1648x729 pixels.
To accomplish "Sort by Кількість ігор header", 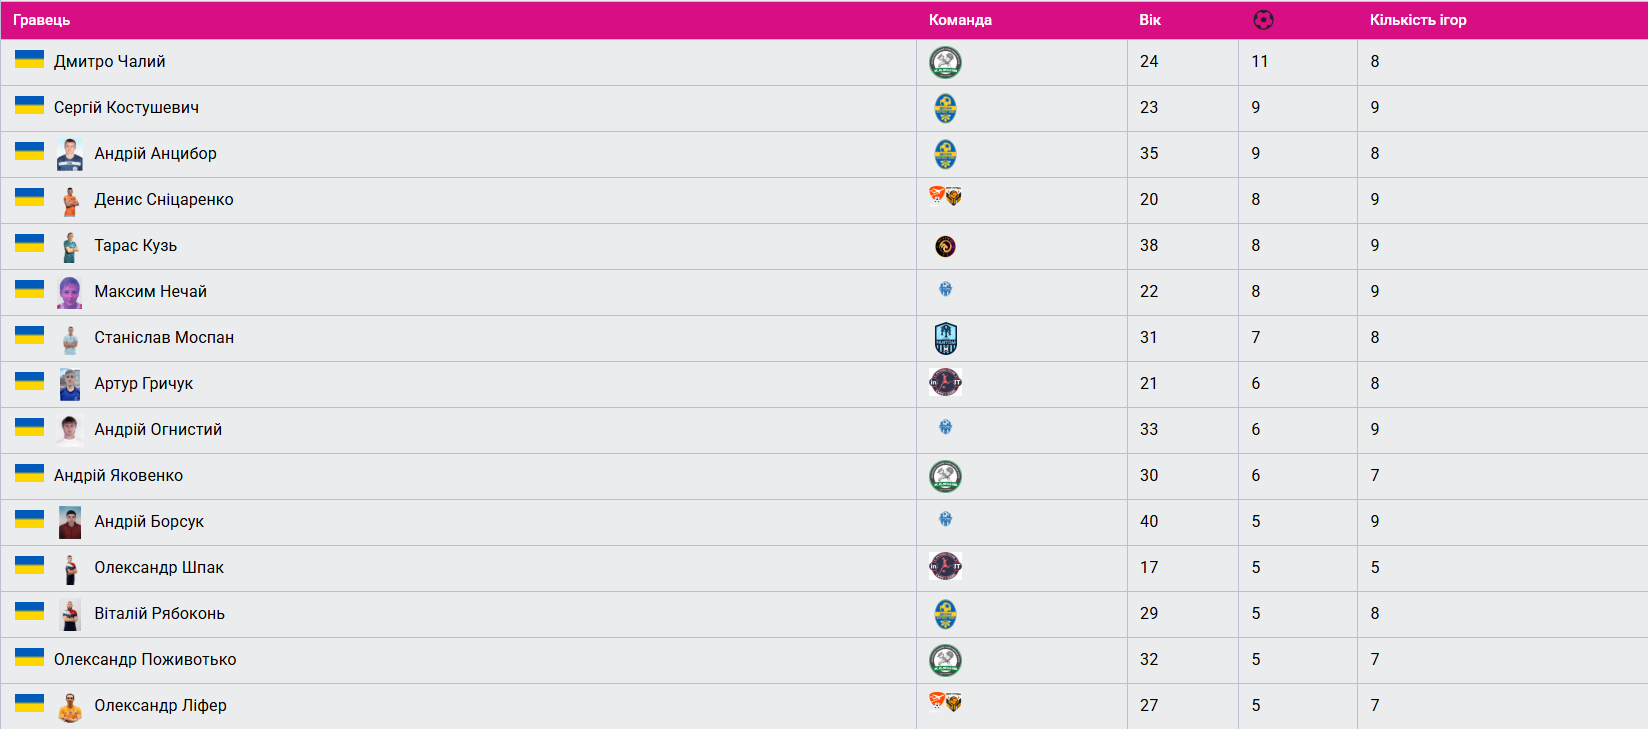I will (x=1418, y=20).
